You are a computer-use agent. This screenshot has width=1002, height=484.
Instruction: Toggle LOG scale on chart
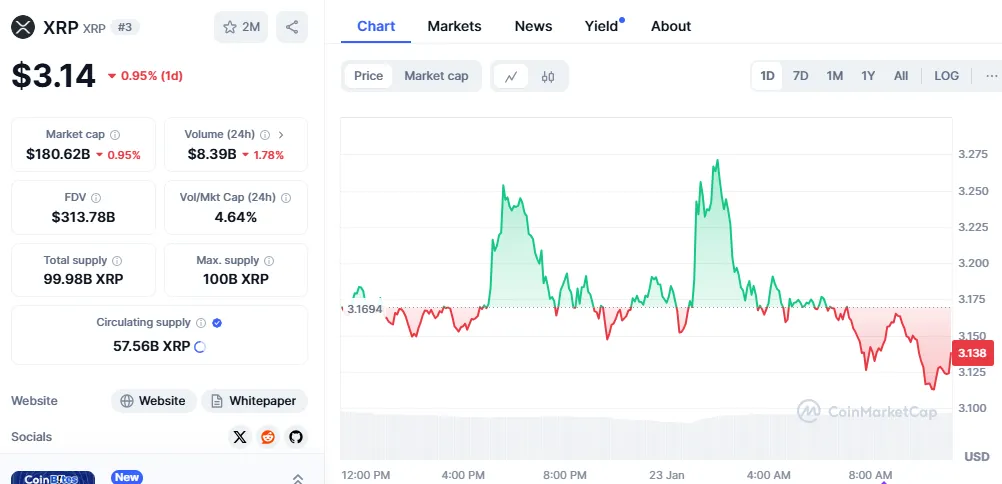[x=946, y=76]
